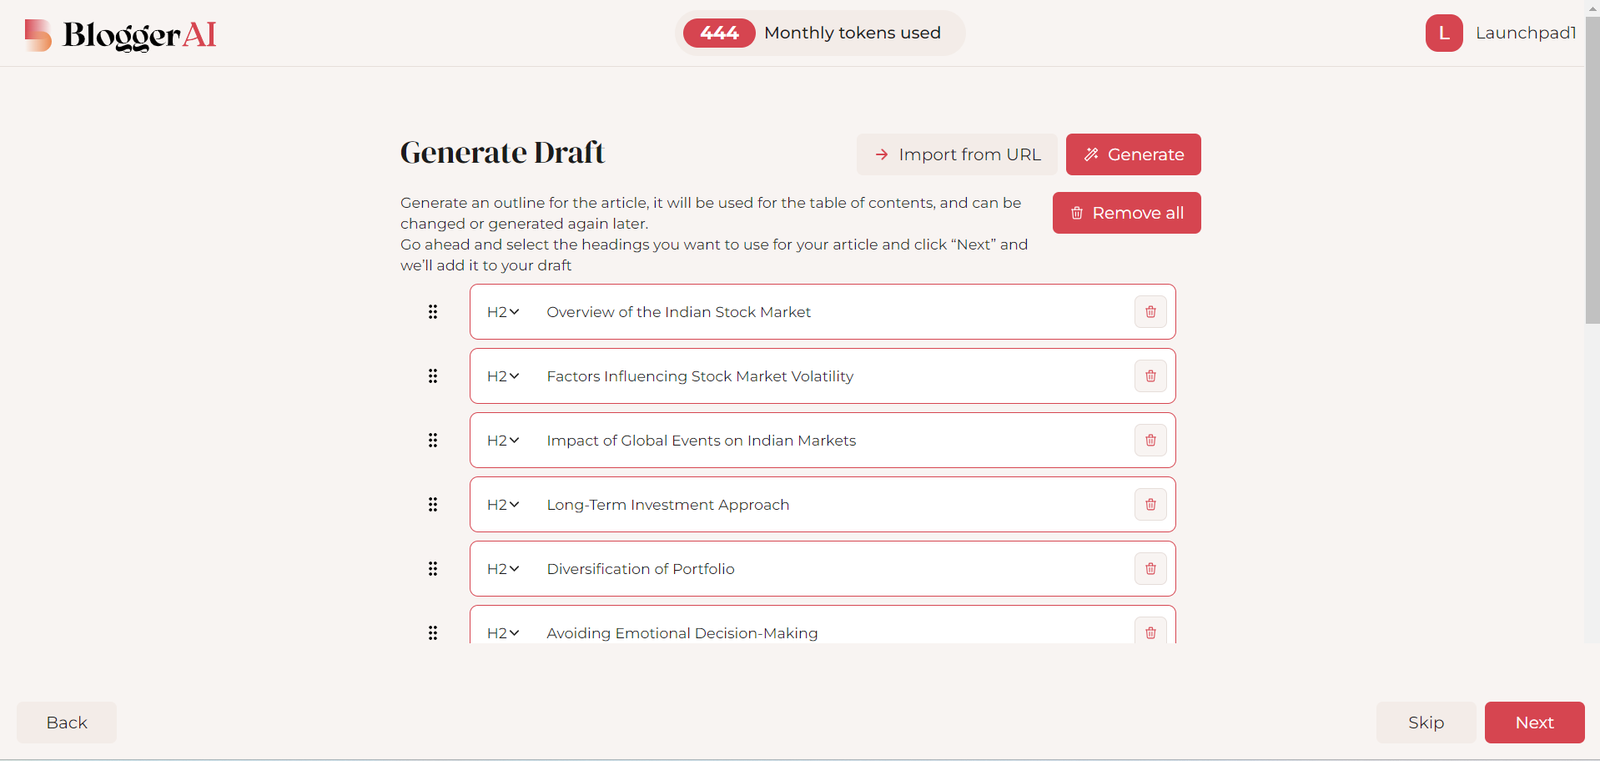Edit the Factors Influencing Stock Market Volatility text

(700, 376)
